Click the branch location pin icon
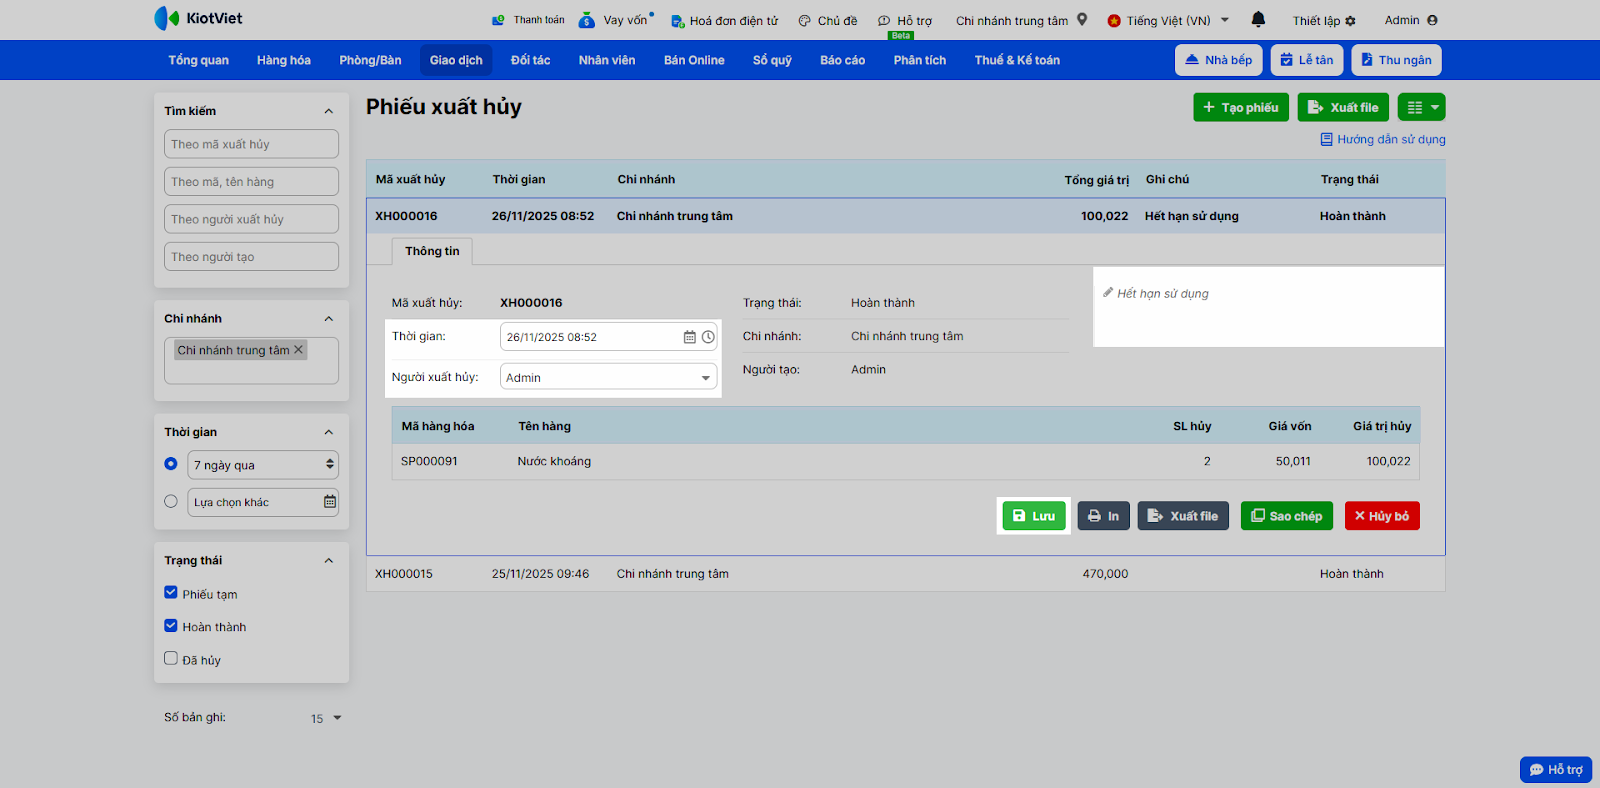The width and height of the screenshot is (1600, 788). 1082,19
